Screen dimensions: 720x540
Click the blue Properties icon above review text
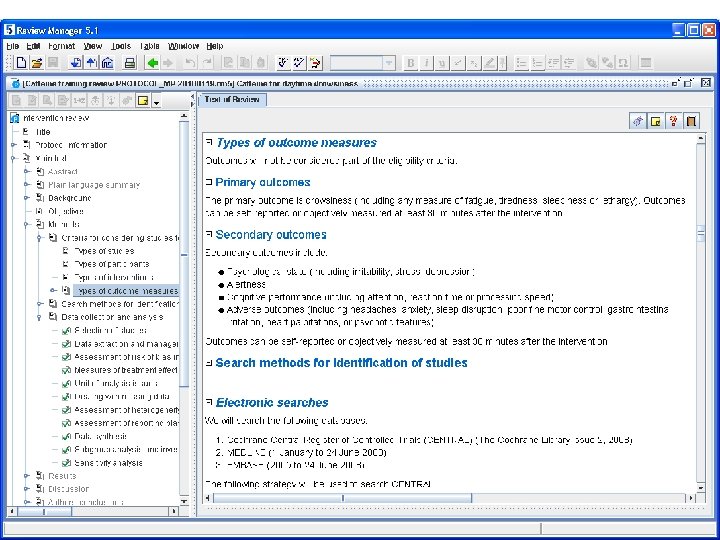click(638, 121)
